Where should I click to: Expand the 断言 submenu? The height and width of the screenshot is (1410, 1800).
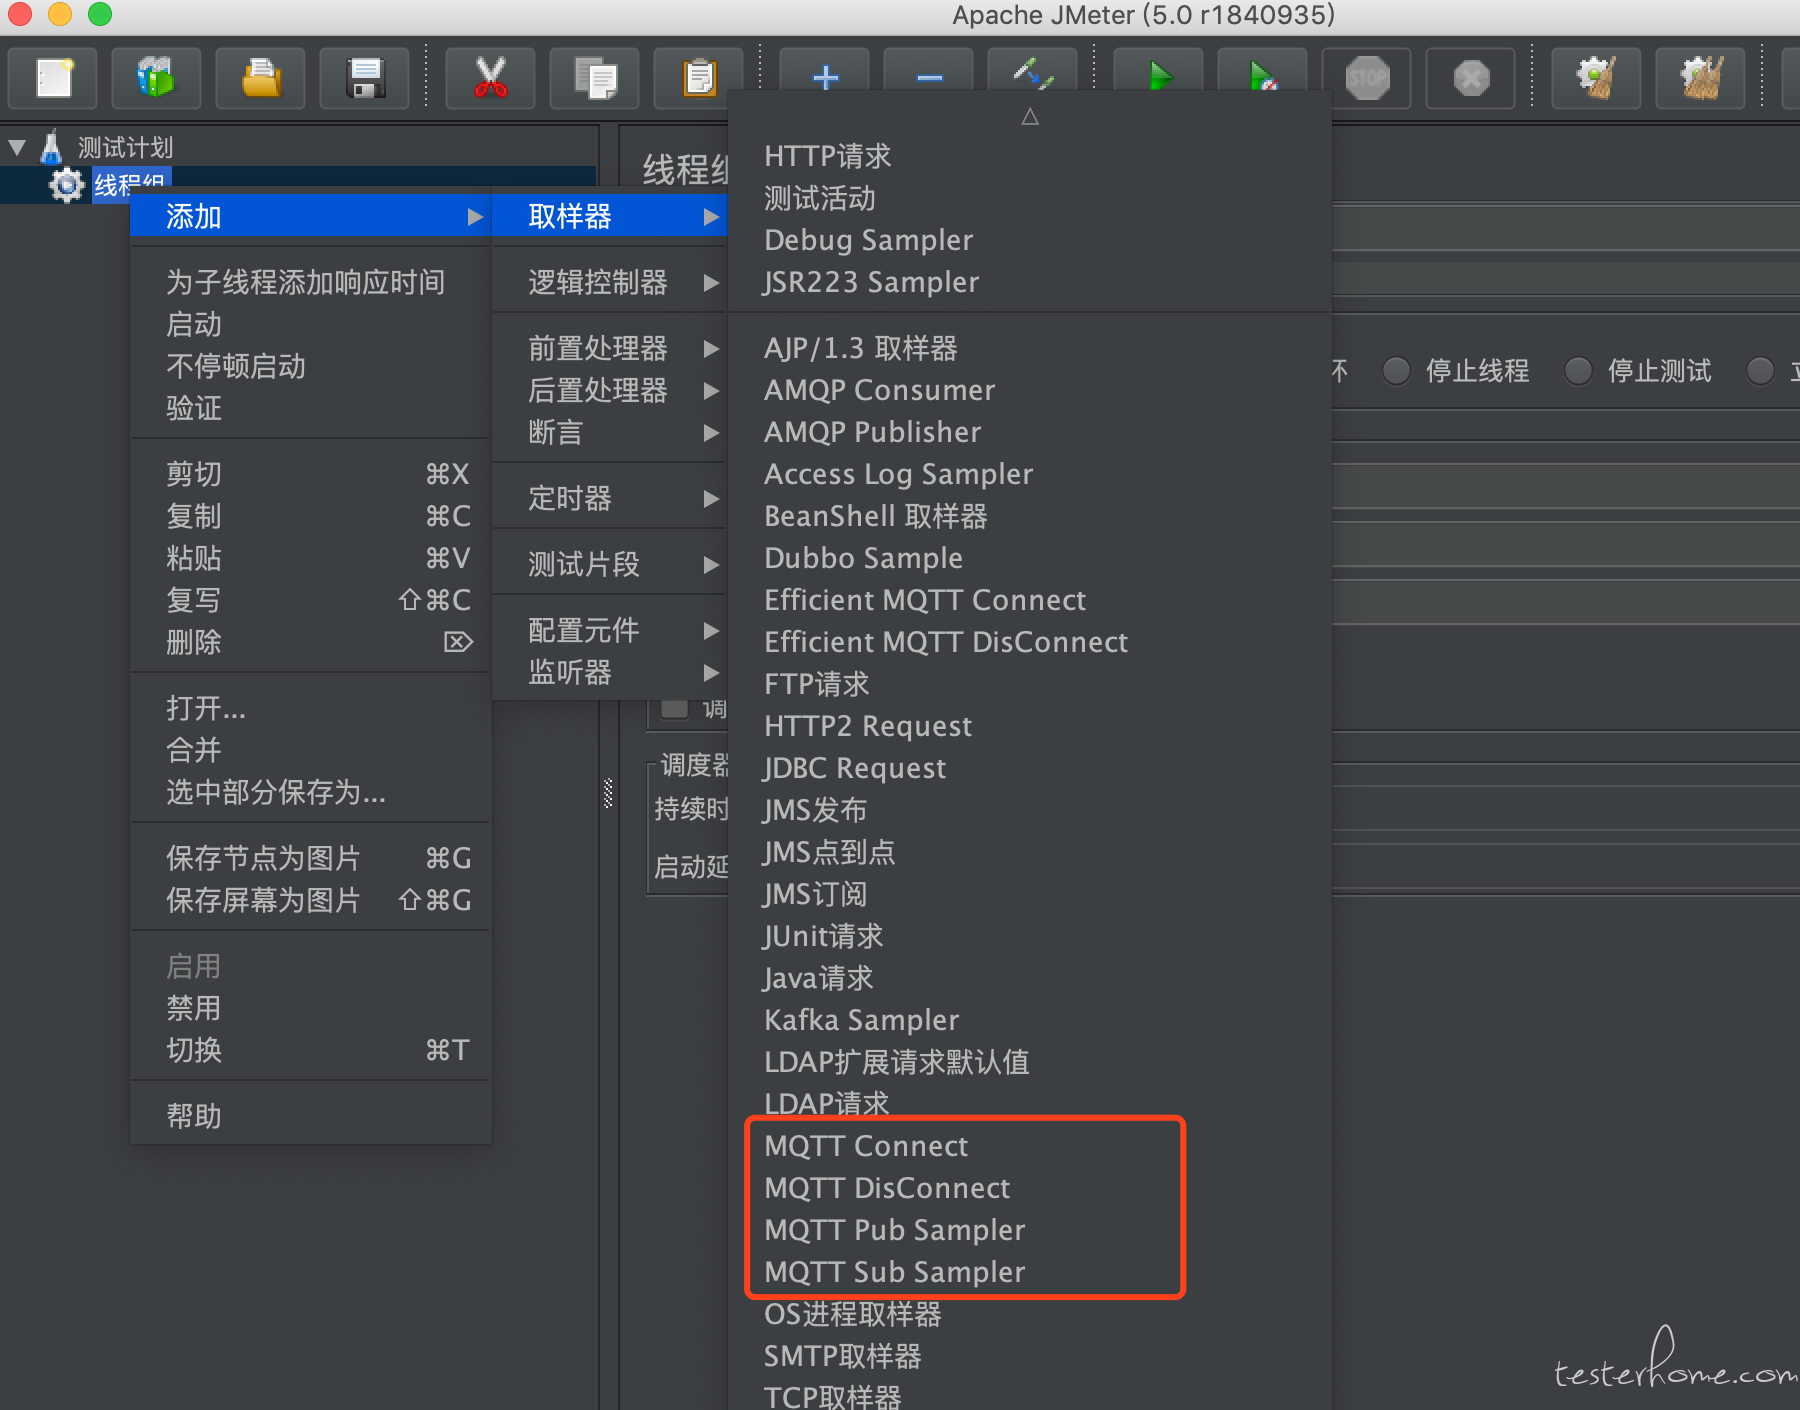tap(609, 432)
